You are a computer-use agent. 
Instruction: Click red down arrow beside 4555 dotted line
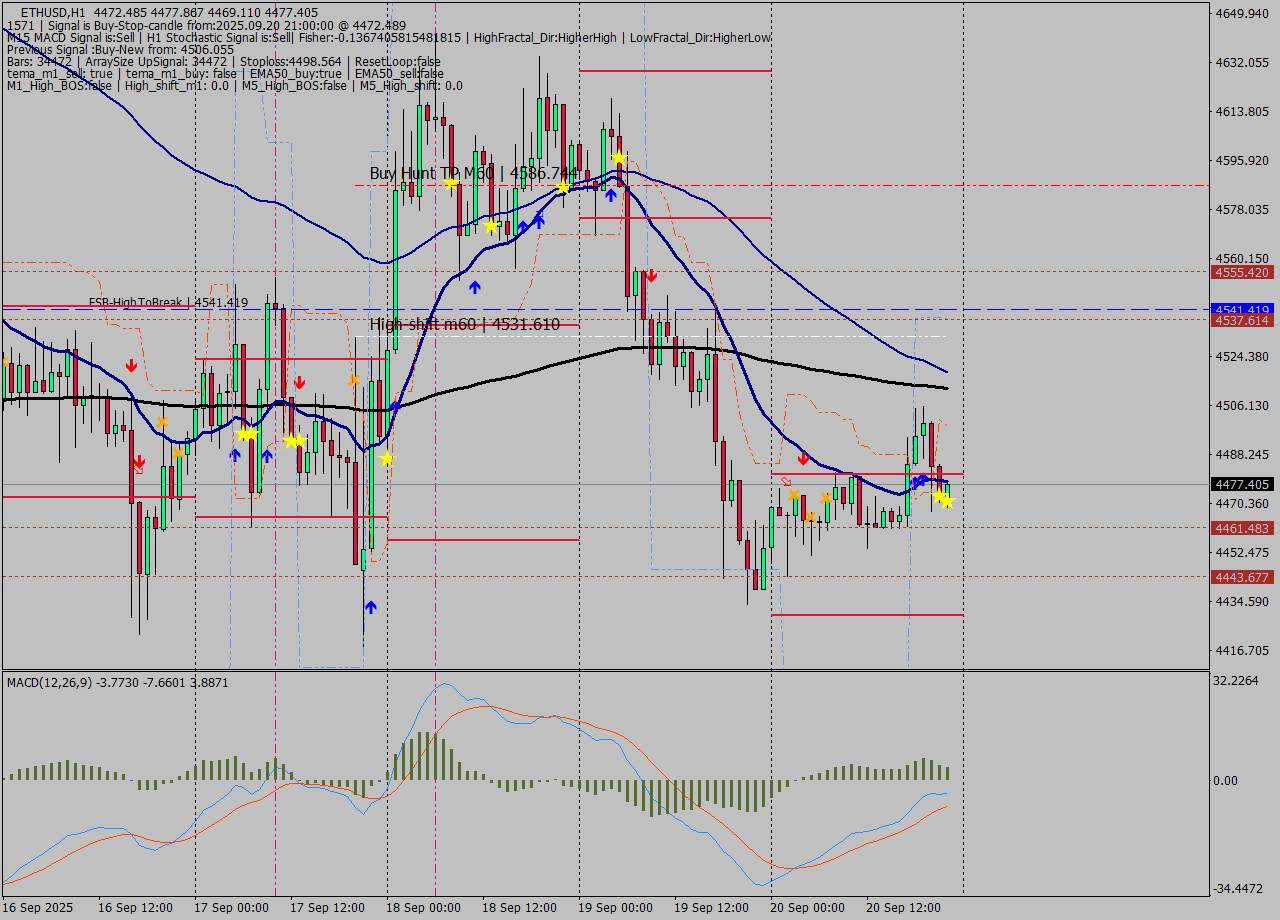click(x=651, y=275)
